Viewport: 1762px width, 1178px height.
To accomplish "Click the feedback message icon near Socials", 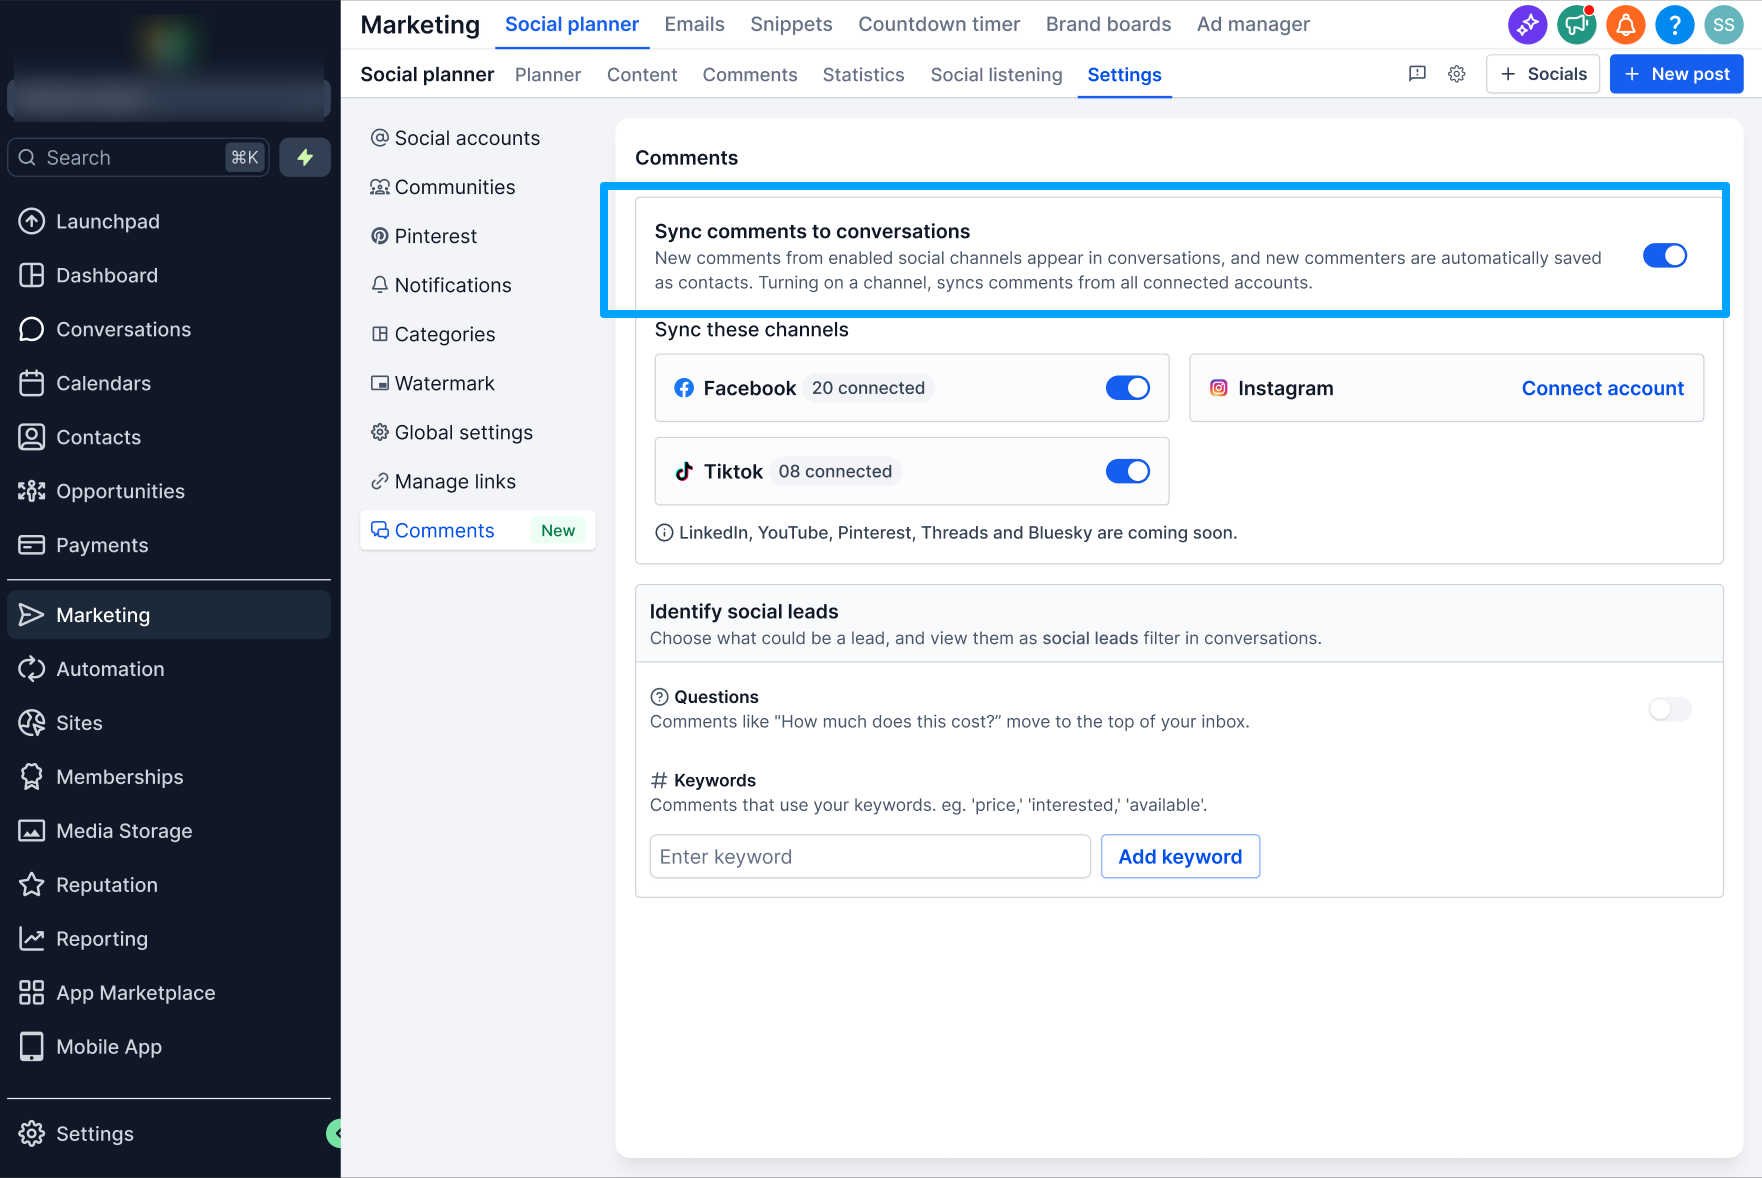I will (x=1417, y=74).
